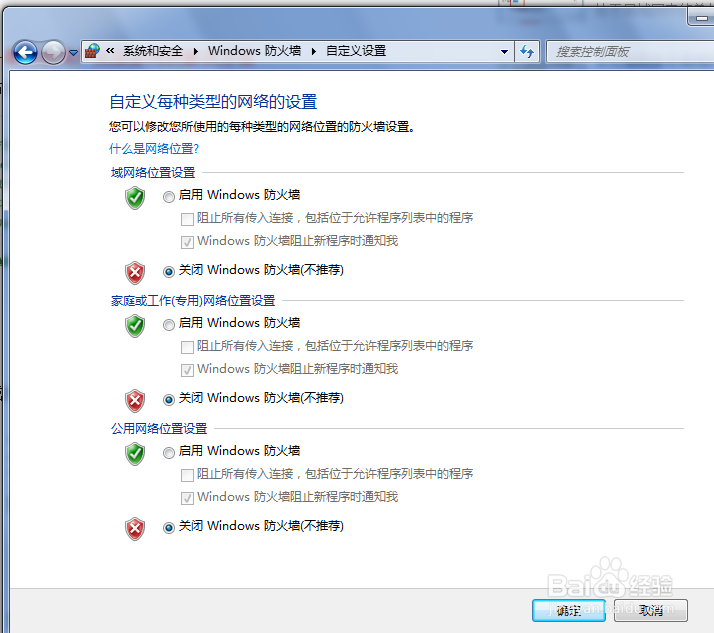Click 域网络位置设置 section heading

153,173
